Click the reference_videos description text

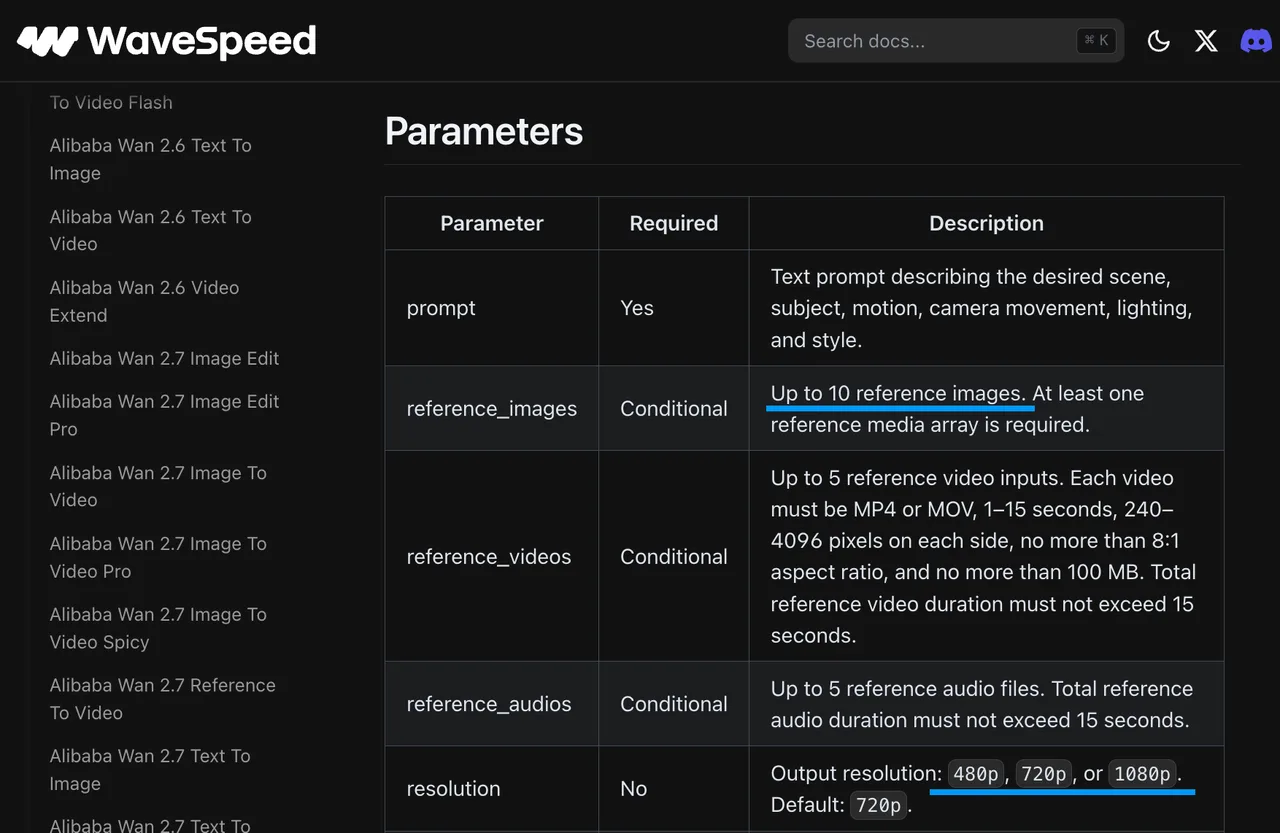point(983,556)
